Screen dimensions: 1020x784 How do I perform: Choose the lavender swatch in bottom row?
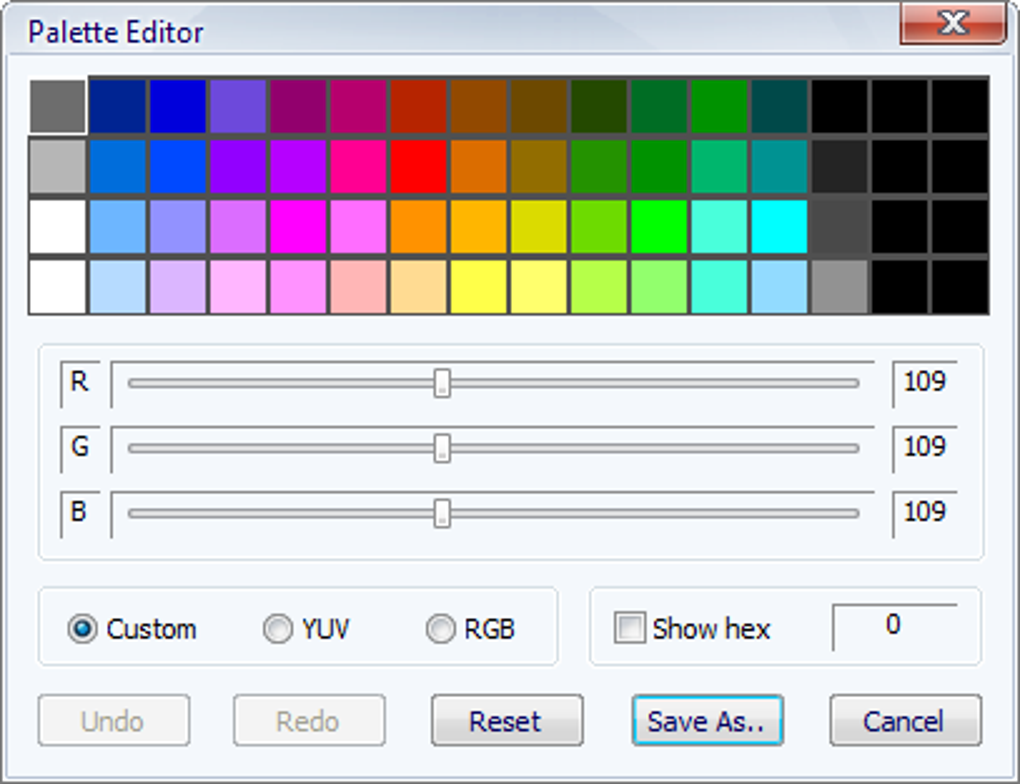[x=178, y=287]
